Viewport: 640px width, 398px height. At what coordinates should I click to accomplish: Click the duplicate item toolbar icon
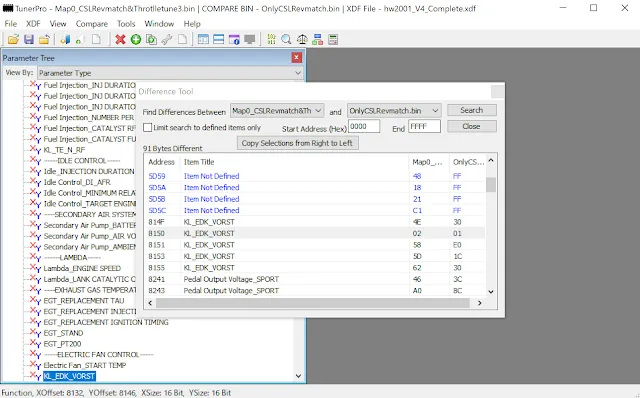click(x=151, y=39)
